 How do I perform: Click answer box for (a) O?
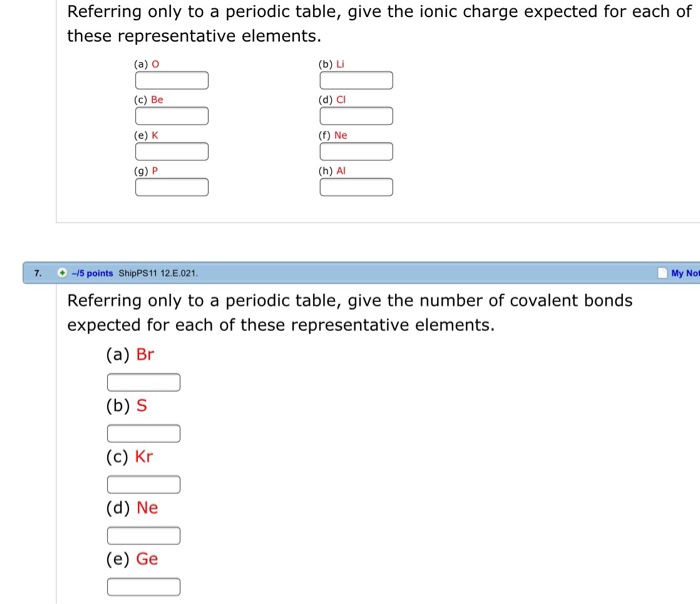[172, 81]
